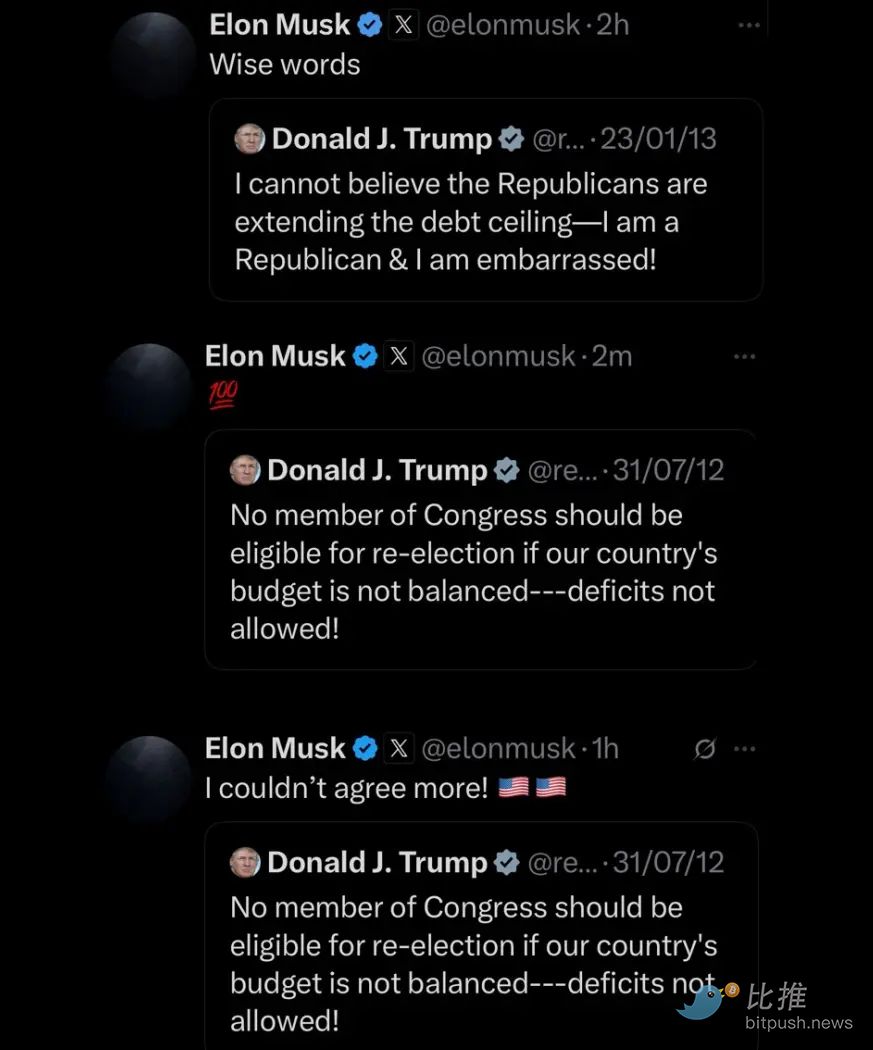Click the X affiliate badge on the 1h tweet

pos(399,748)
